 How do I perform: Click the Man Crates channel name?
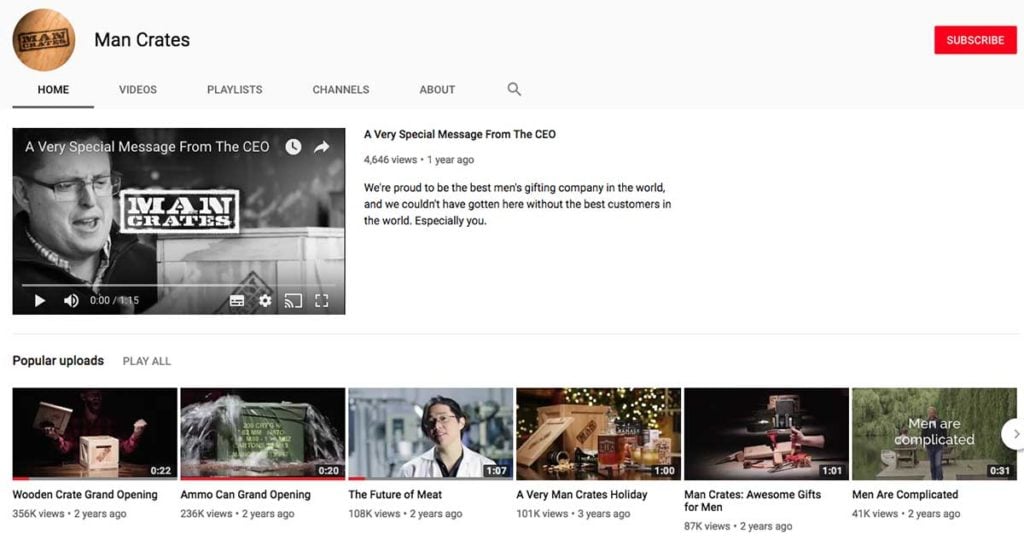point(142,40)
